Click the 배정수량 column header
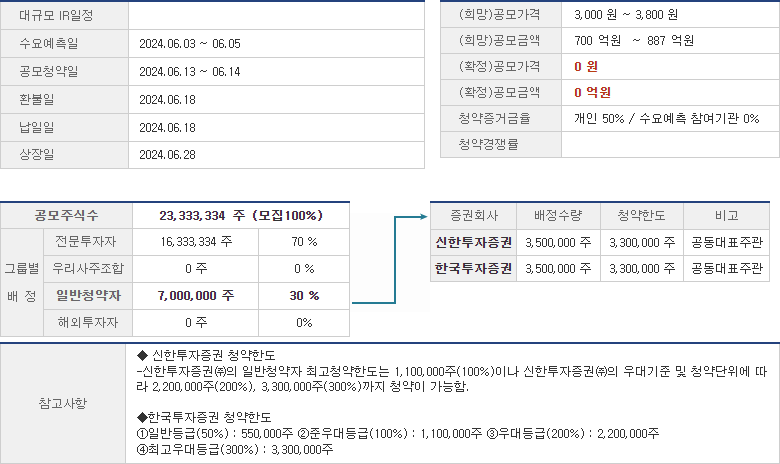The height and width of the screenshot is (464, 780). pos(558,215)
